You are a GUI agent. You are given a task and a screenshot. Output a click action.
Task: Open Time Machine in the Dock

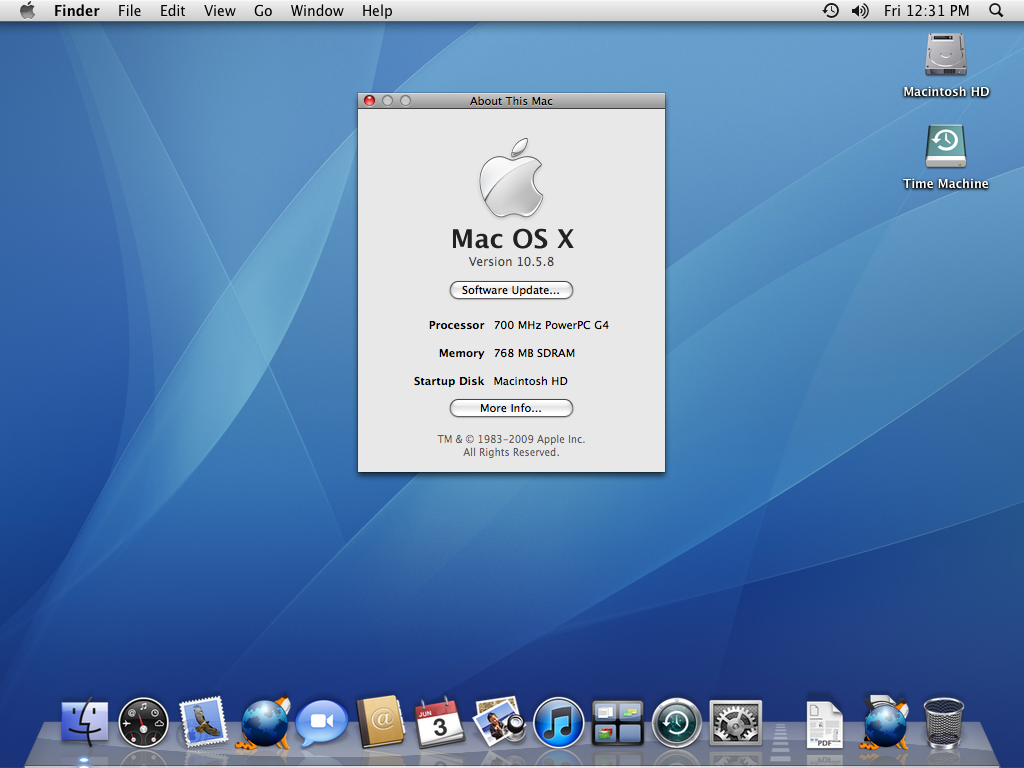point(677,722)
